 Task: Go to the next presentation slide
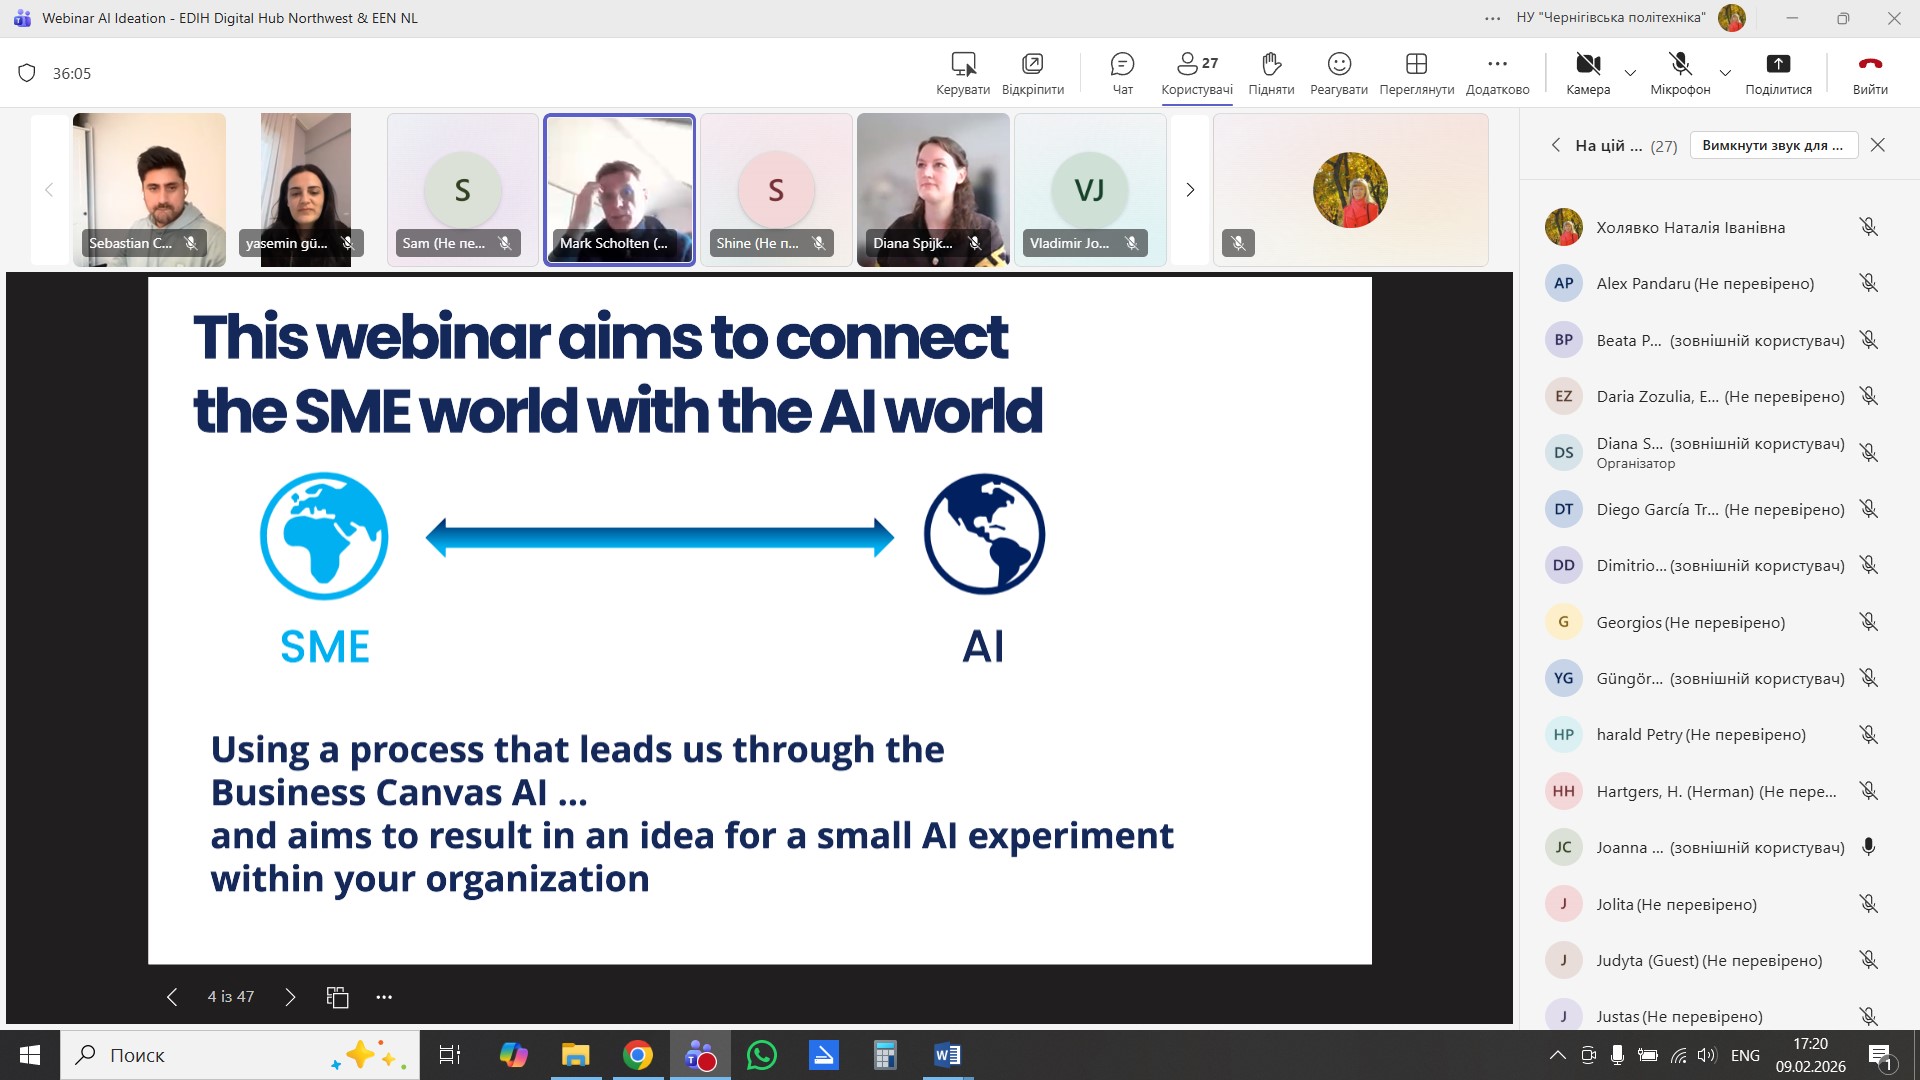coord(290,997)
